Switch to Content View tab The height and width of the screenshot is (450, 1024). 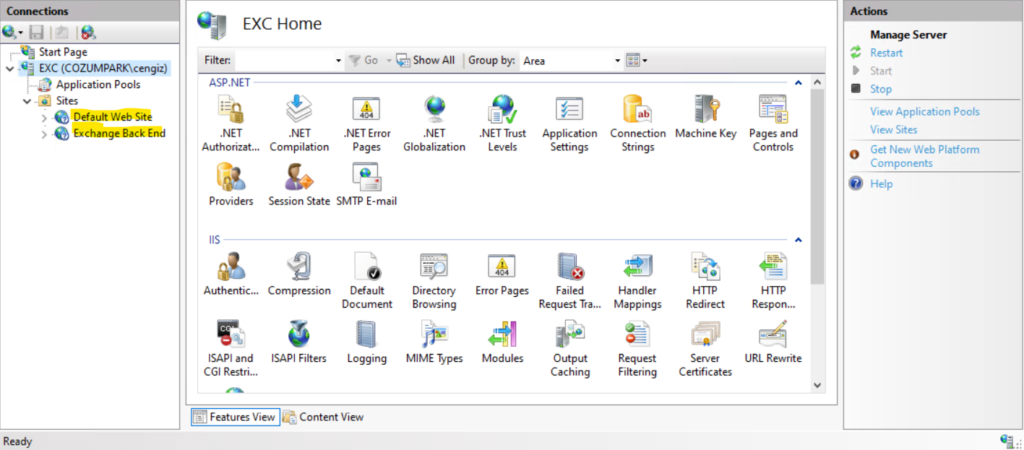(323, 417)
